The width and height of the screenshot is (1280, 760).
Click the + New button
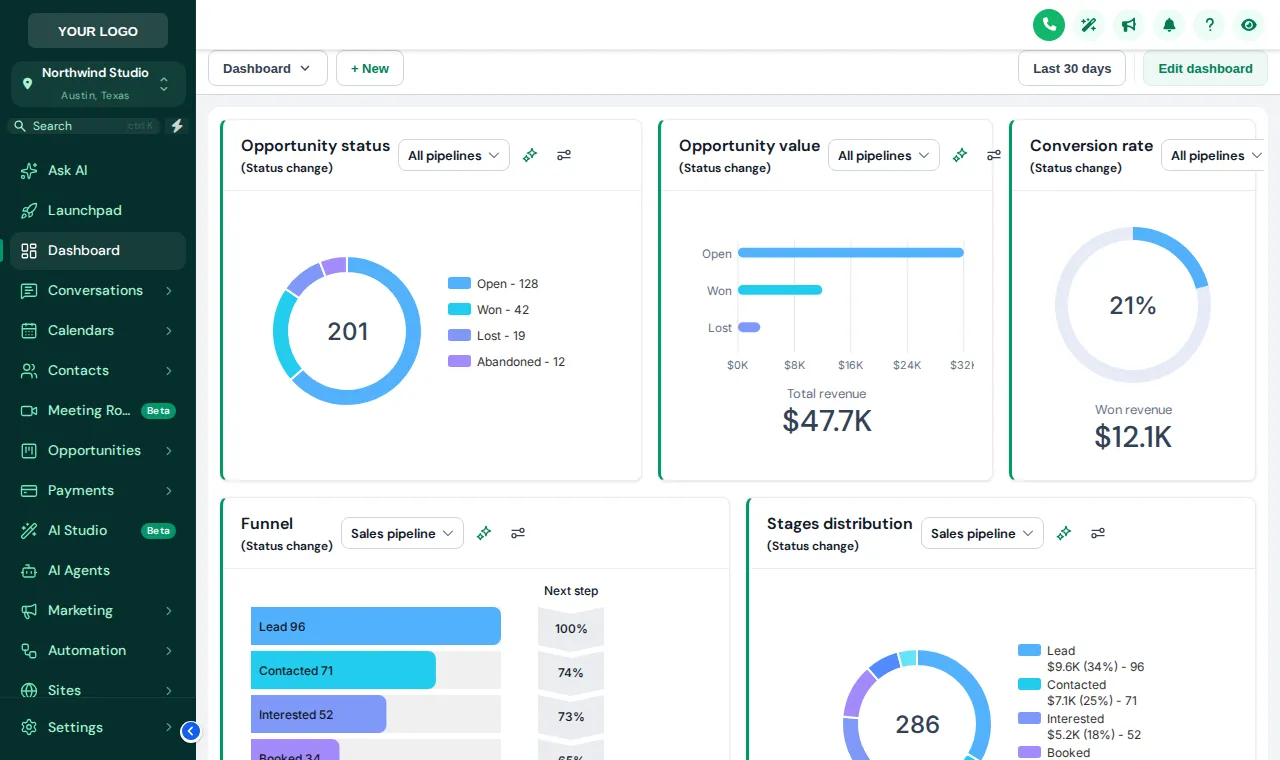[370, 68]
